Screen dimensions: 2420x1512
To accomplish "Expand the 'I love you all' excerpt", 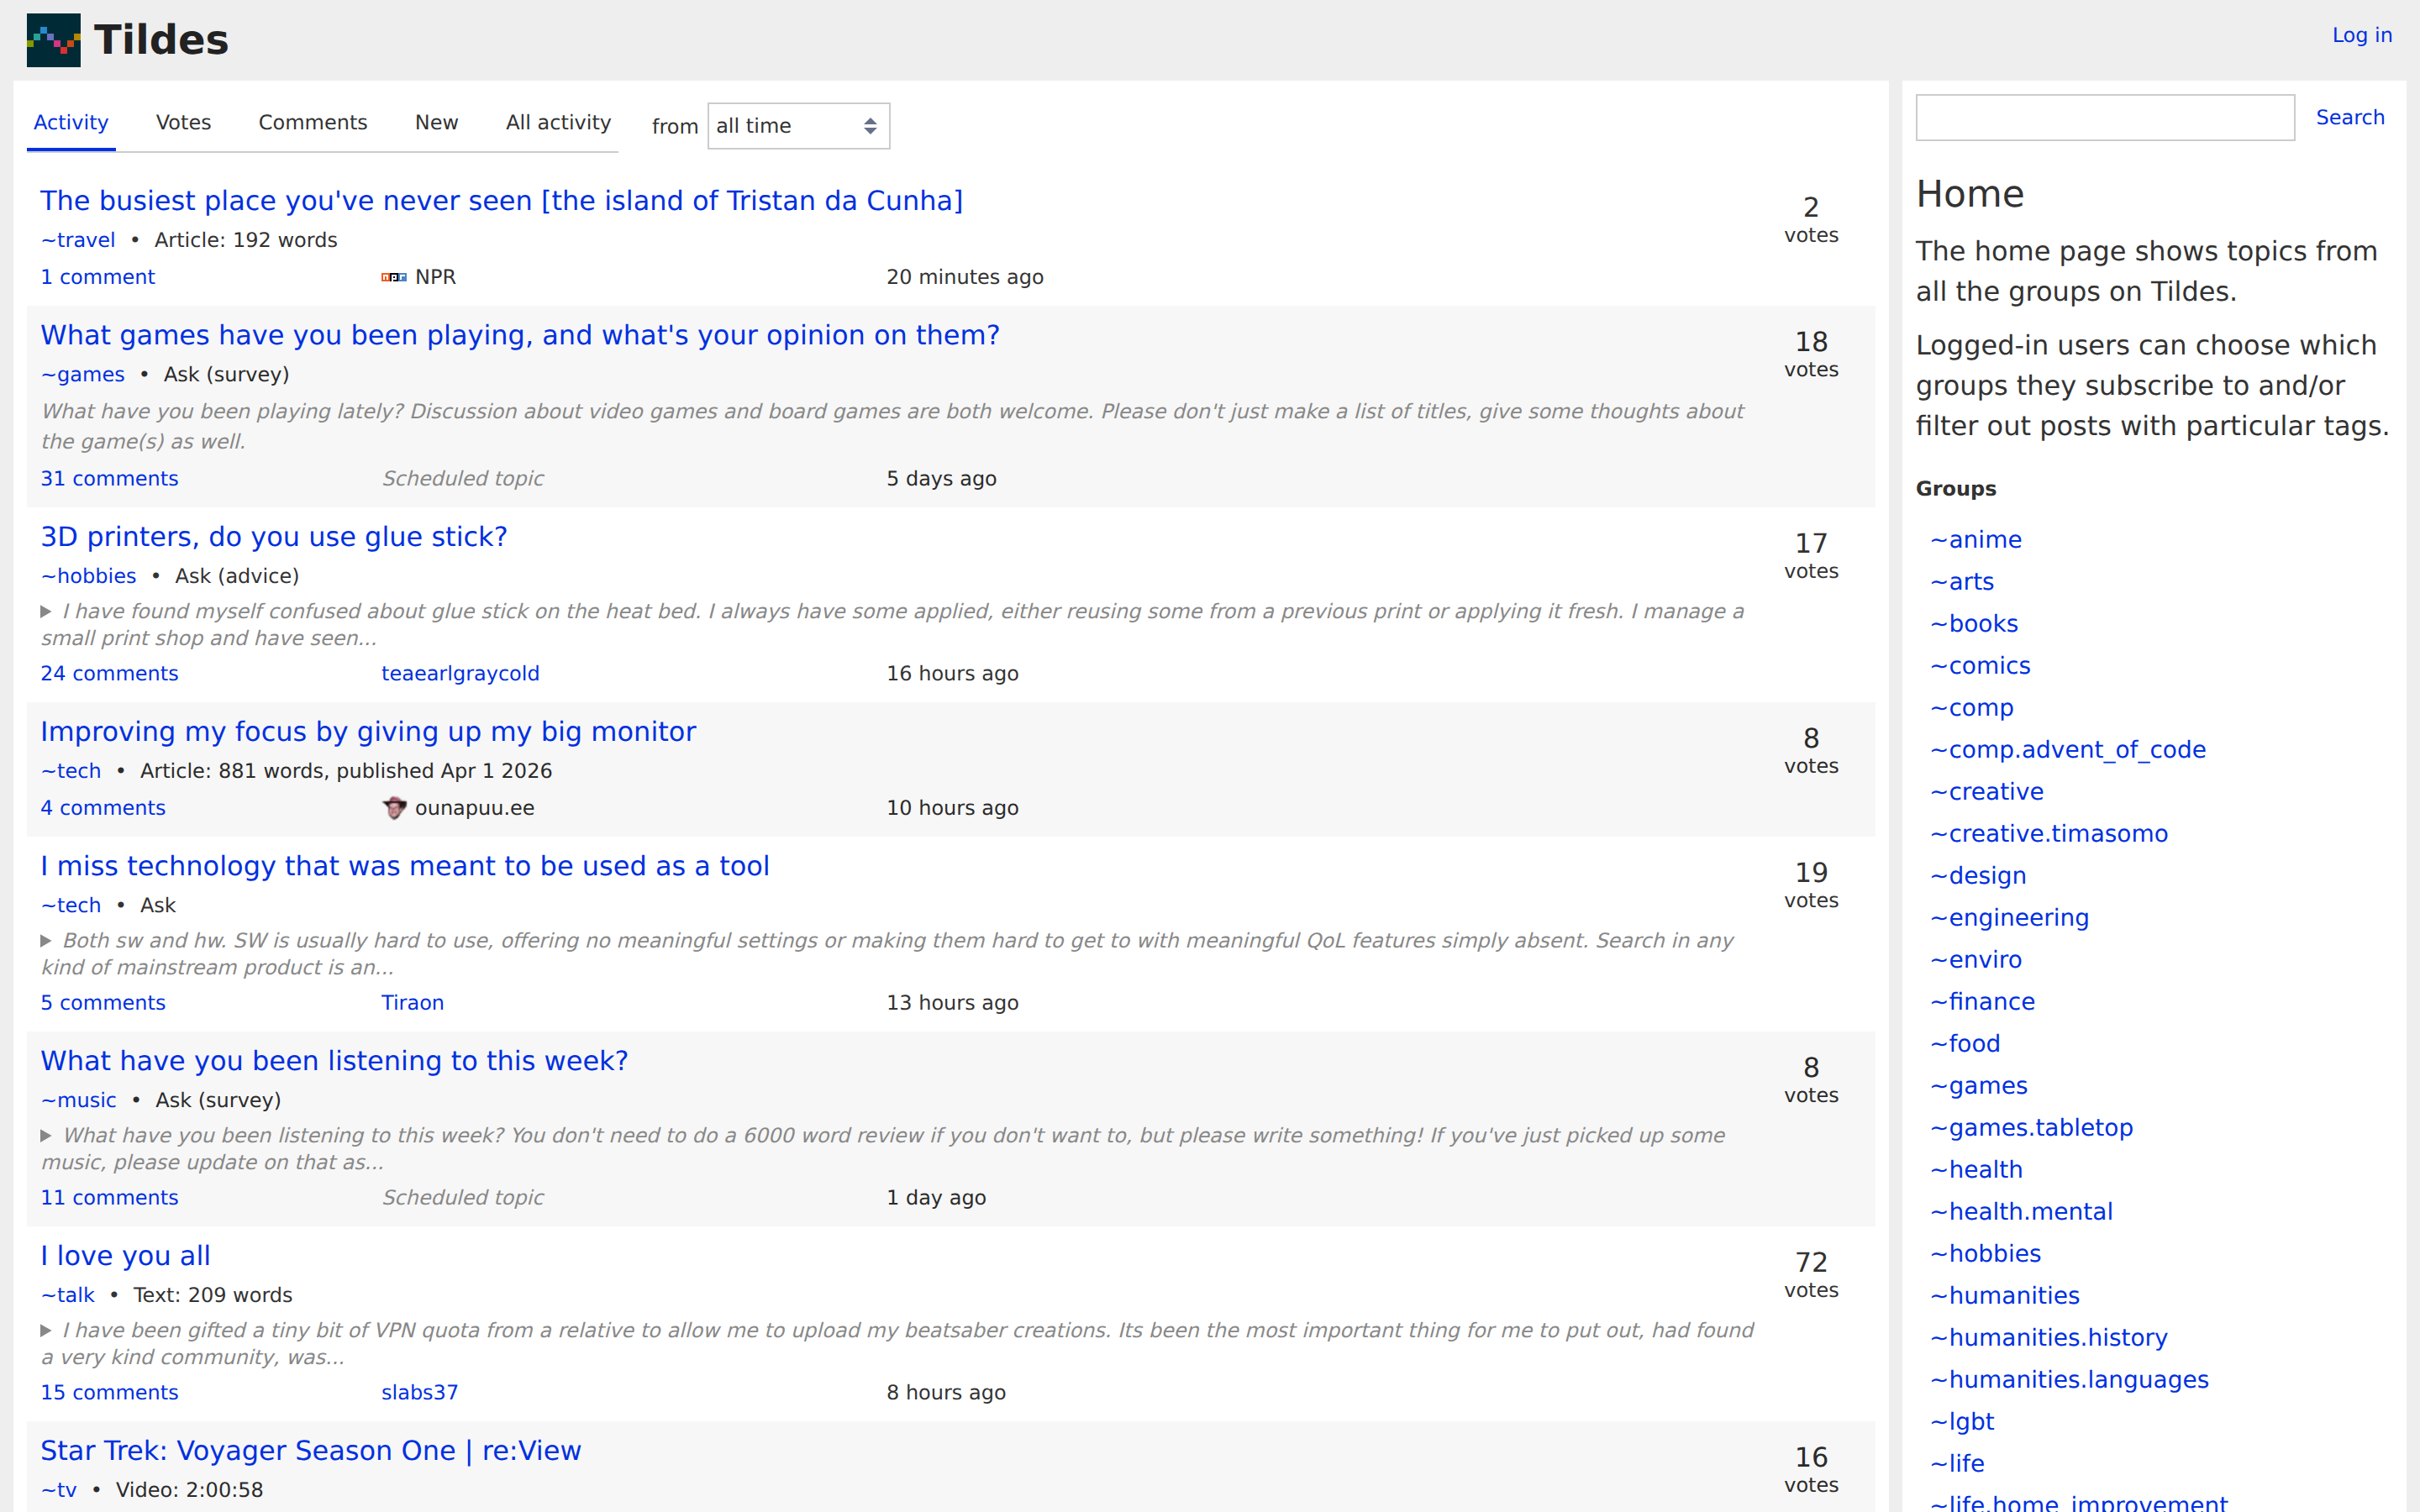I will pos(45,1330).
